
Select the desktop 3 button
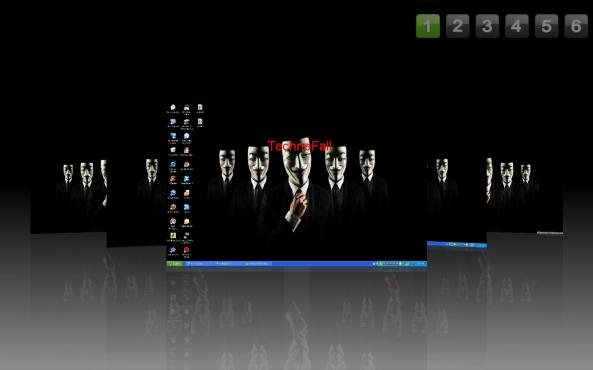[487, 26]
